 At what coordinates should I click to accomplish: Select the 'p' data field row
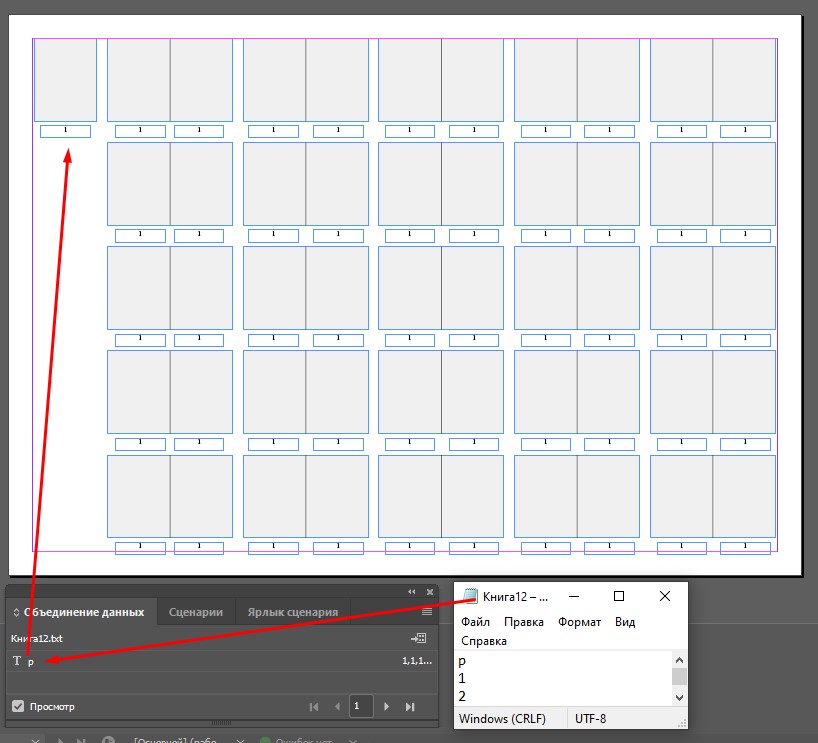222,661
